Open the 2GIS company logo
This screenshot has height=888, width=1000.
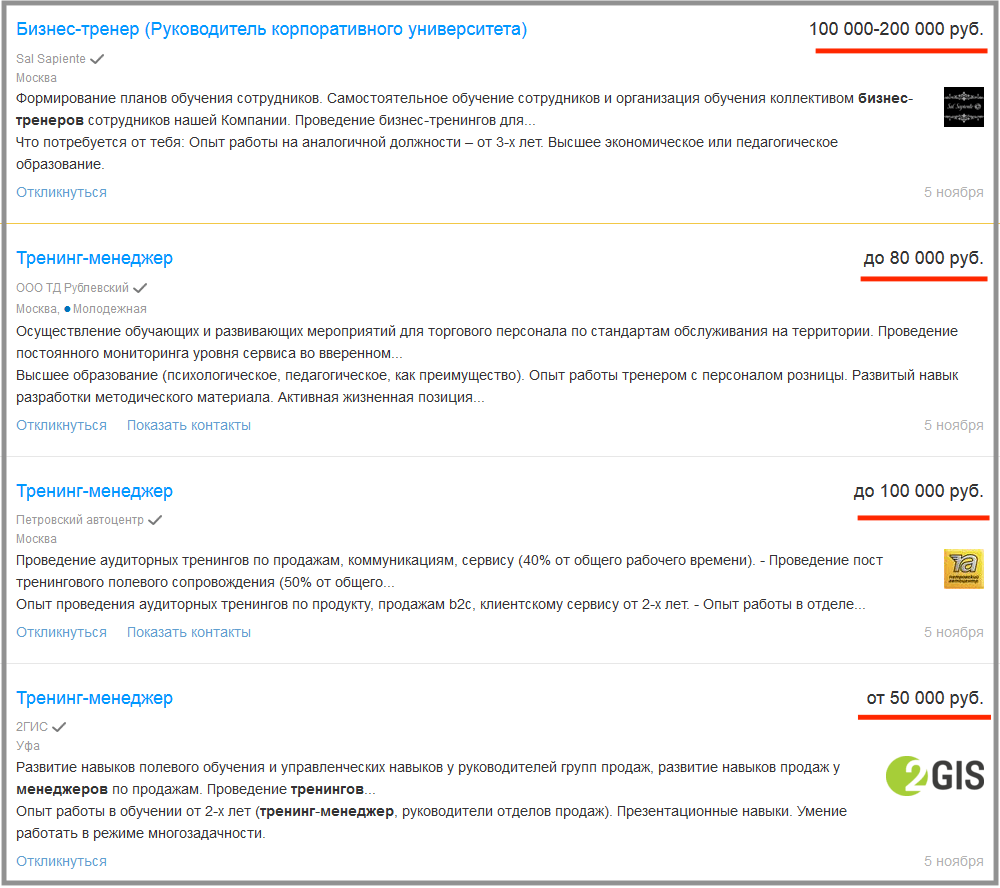[934, 775]
